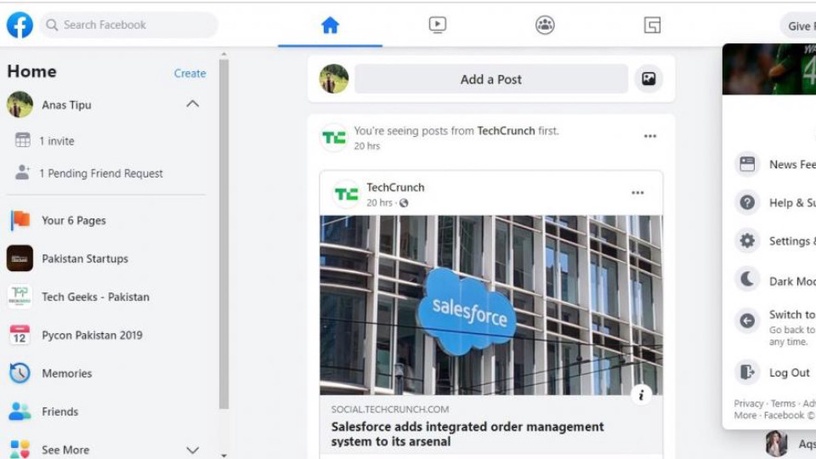Click TechCrunch logo in the post card

pos(346,194)
